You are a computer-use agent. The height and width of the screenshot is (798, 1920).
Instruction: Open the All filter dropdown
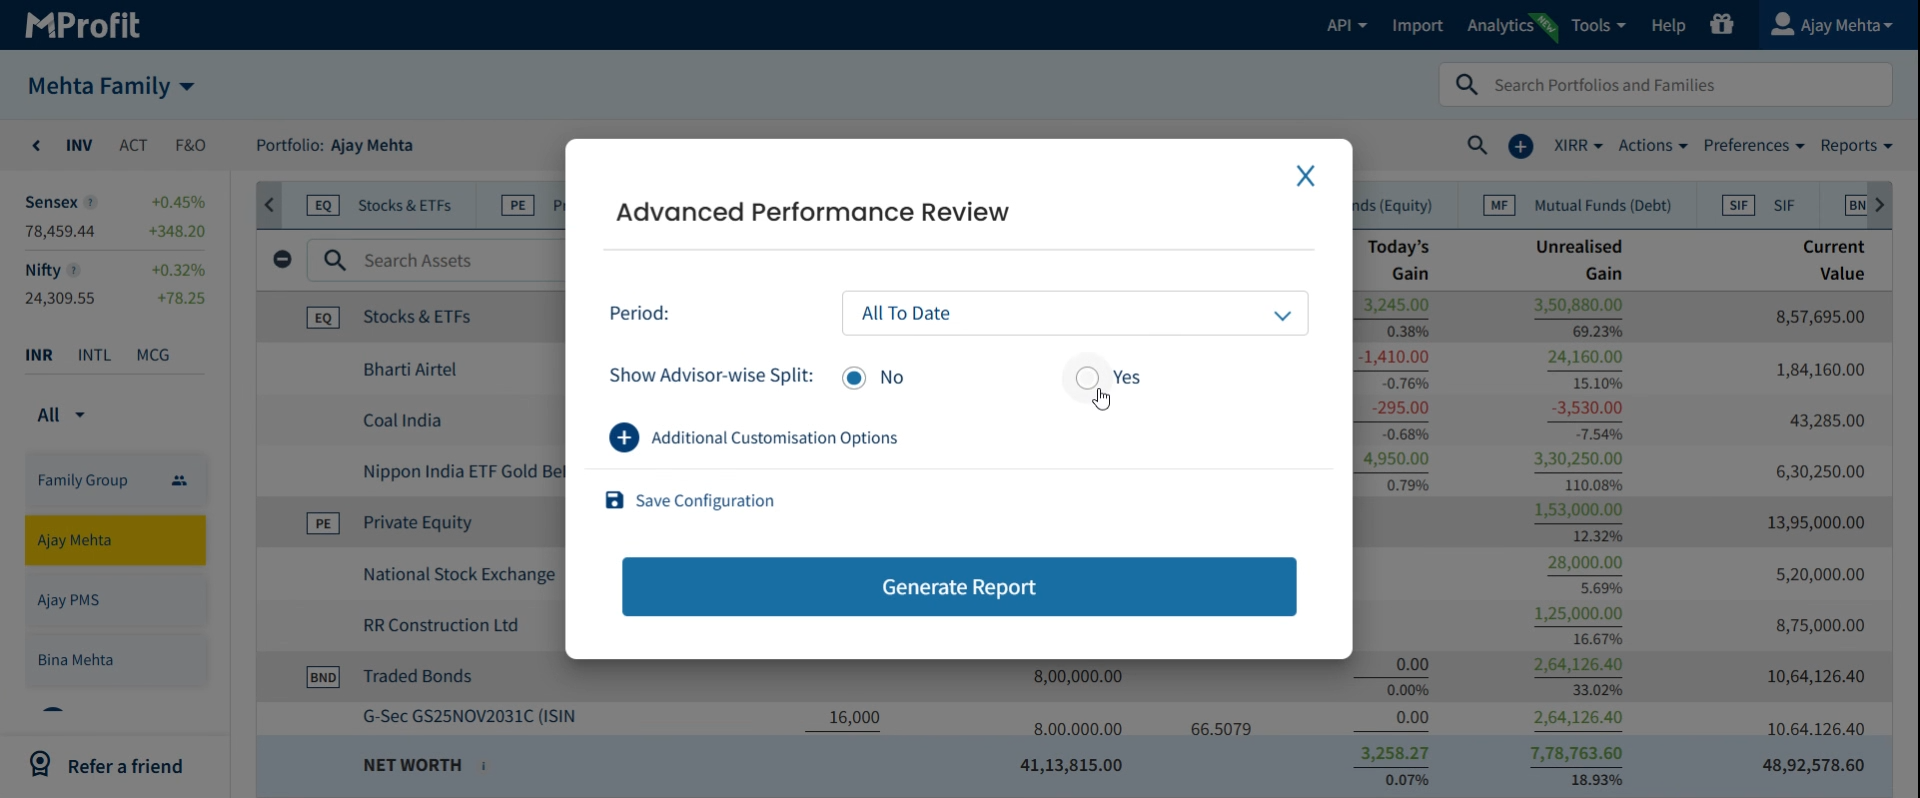(61, 415)
